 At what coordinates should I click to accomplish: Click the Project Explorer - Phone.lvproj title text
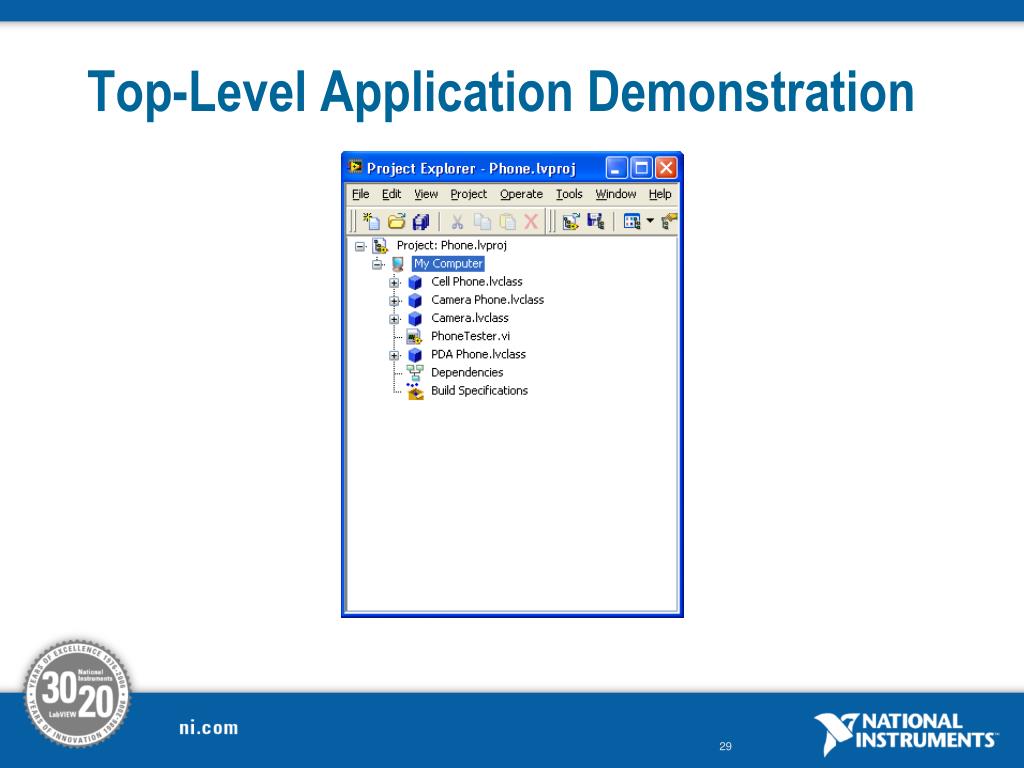(x=471, y=168)
